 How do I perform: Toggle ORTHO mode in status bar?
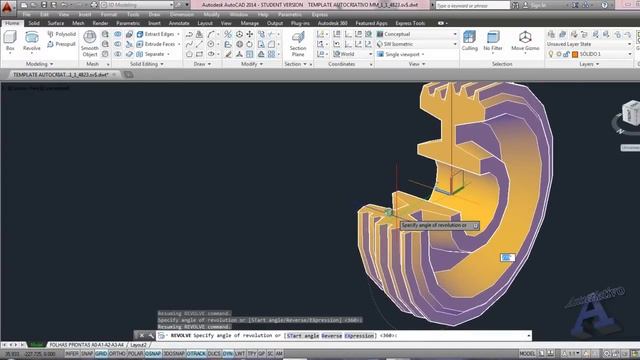pos(117,353)
